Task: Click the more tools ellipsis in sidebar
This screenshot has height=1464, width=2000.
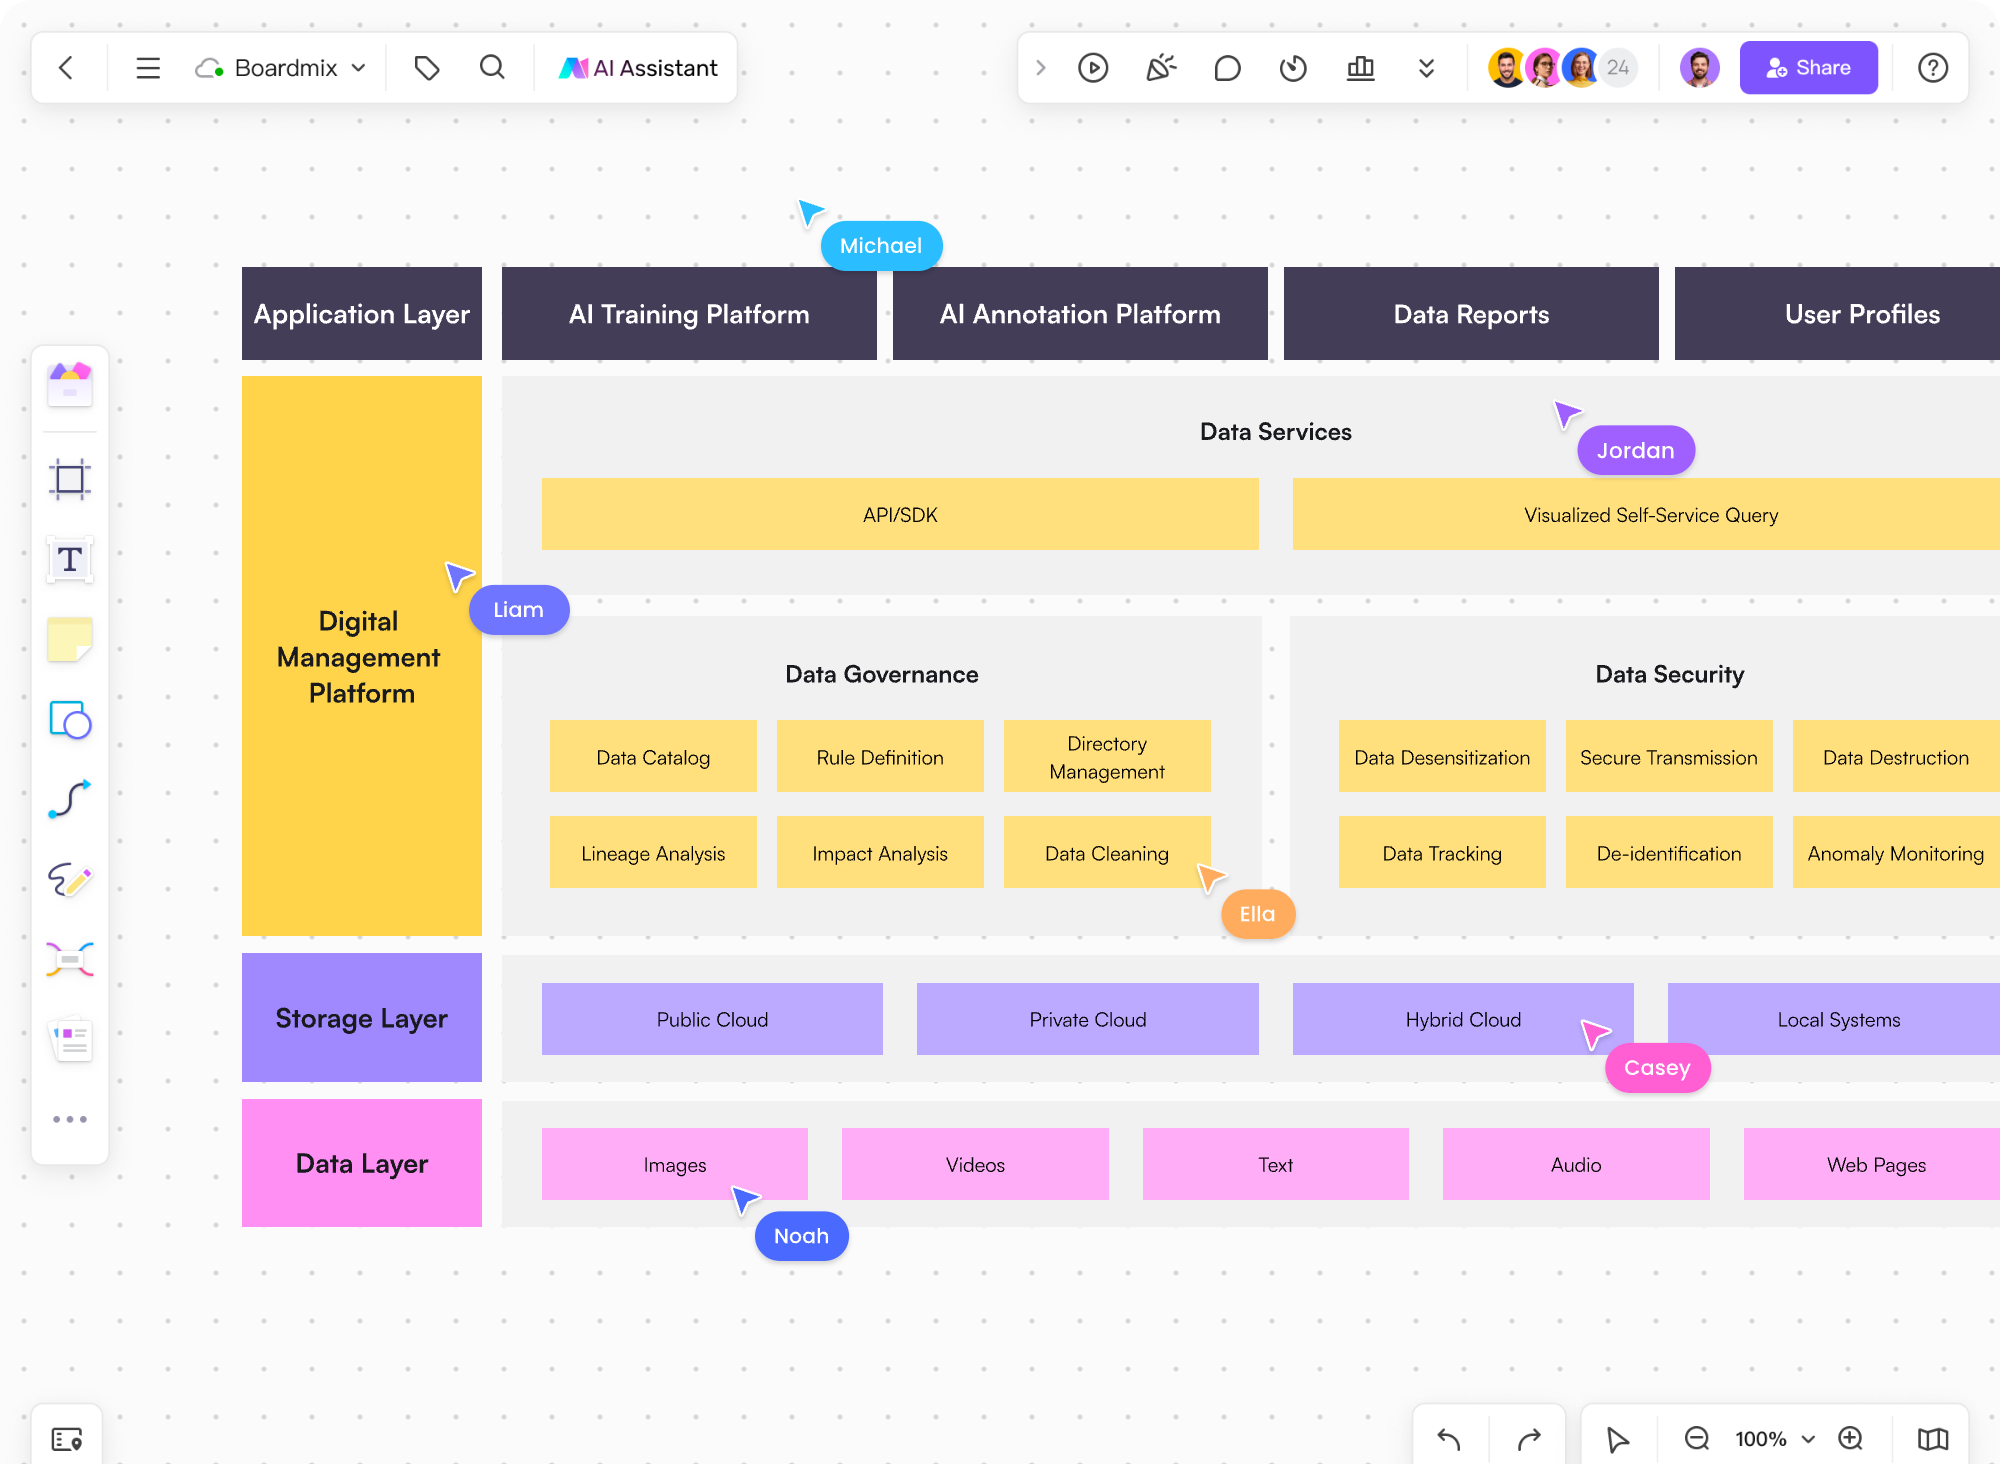Action: point(70,1119)
